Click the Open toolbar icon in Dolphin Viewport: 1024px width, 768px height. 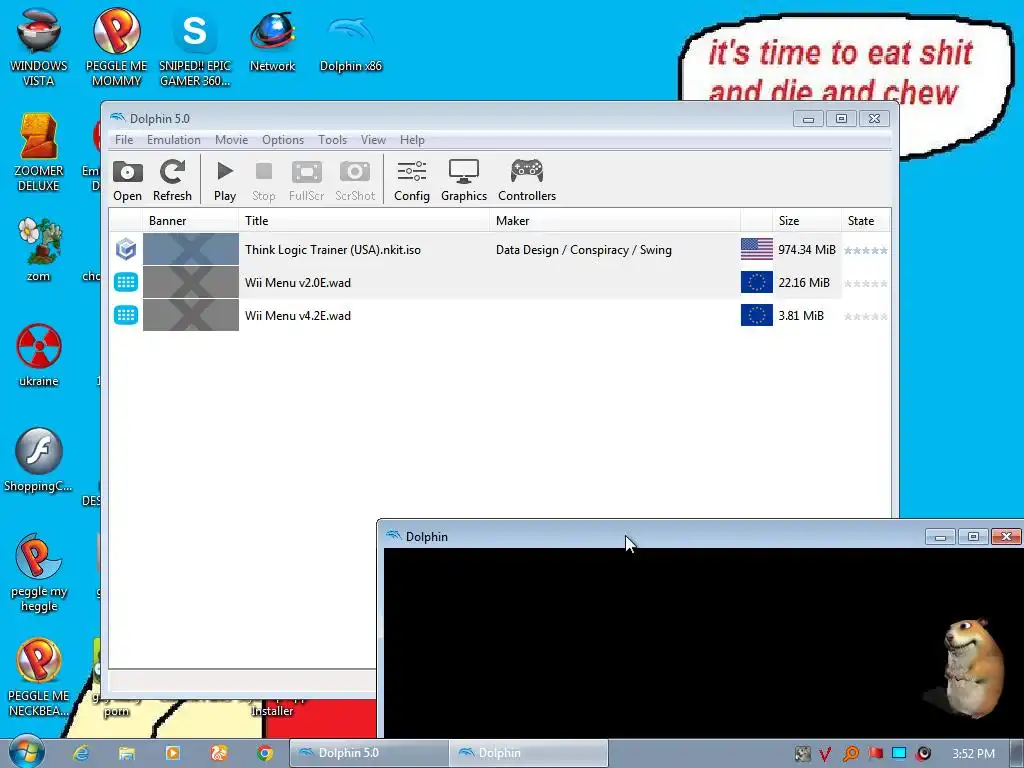pyautogui.click(x=127, y=180)
